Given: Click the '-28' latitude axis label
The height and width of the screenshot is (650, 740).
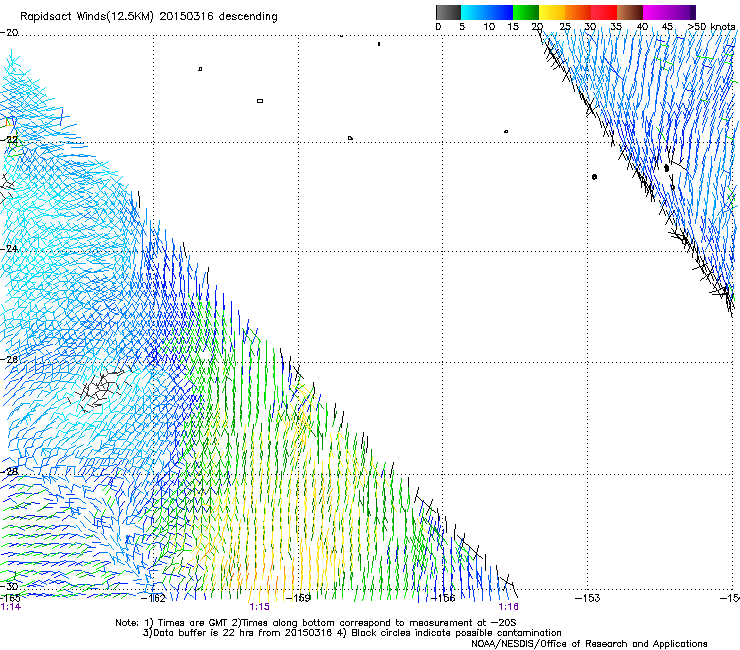Looking at the screenshot, I should pyautogui.click(x=9, y=471).
